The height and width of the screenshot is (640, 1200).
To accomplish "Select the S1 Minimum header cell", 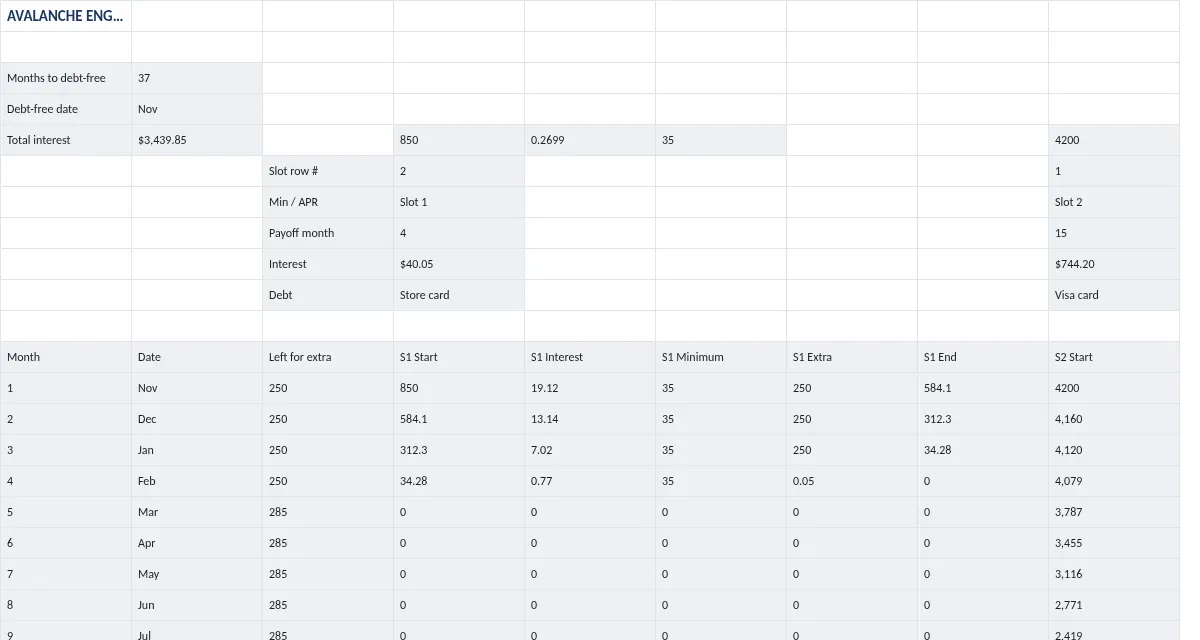I will point(721,357).
